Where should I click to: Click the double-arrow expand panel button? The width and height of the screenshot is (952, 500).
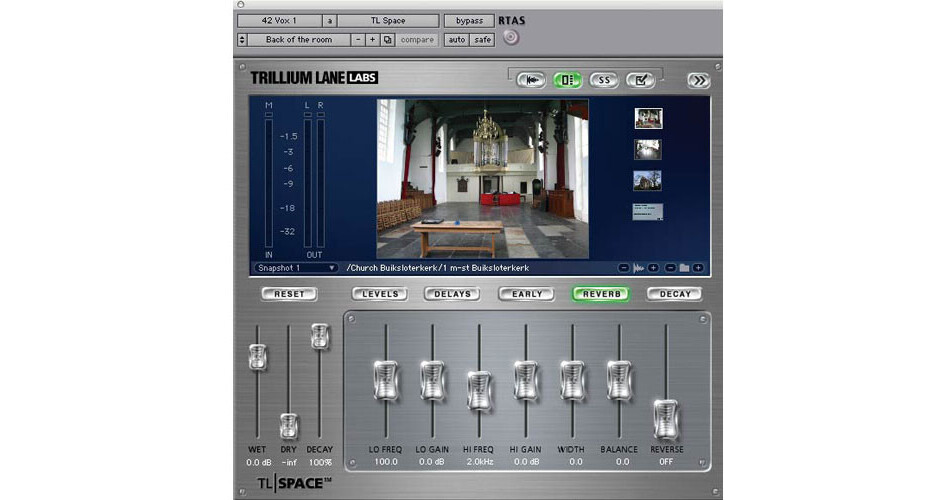coord(699,81)
